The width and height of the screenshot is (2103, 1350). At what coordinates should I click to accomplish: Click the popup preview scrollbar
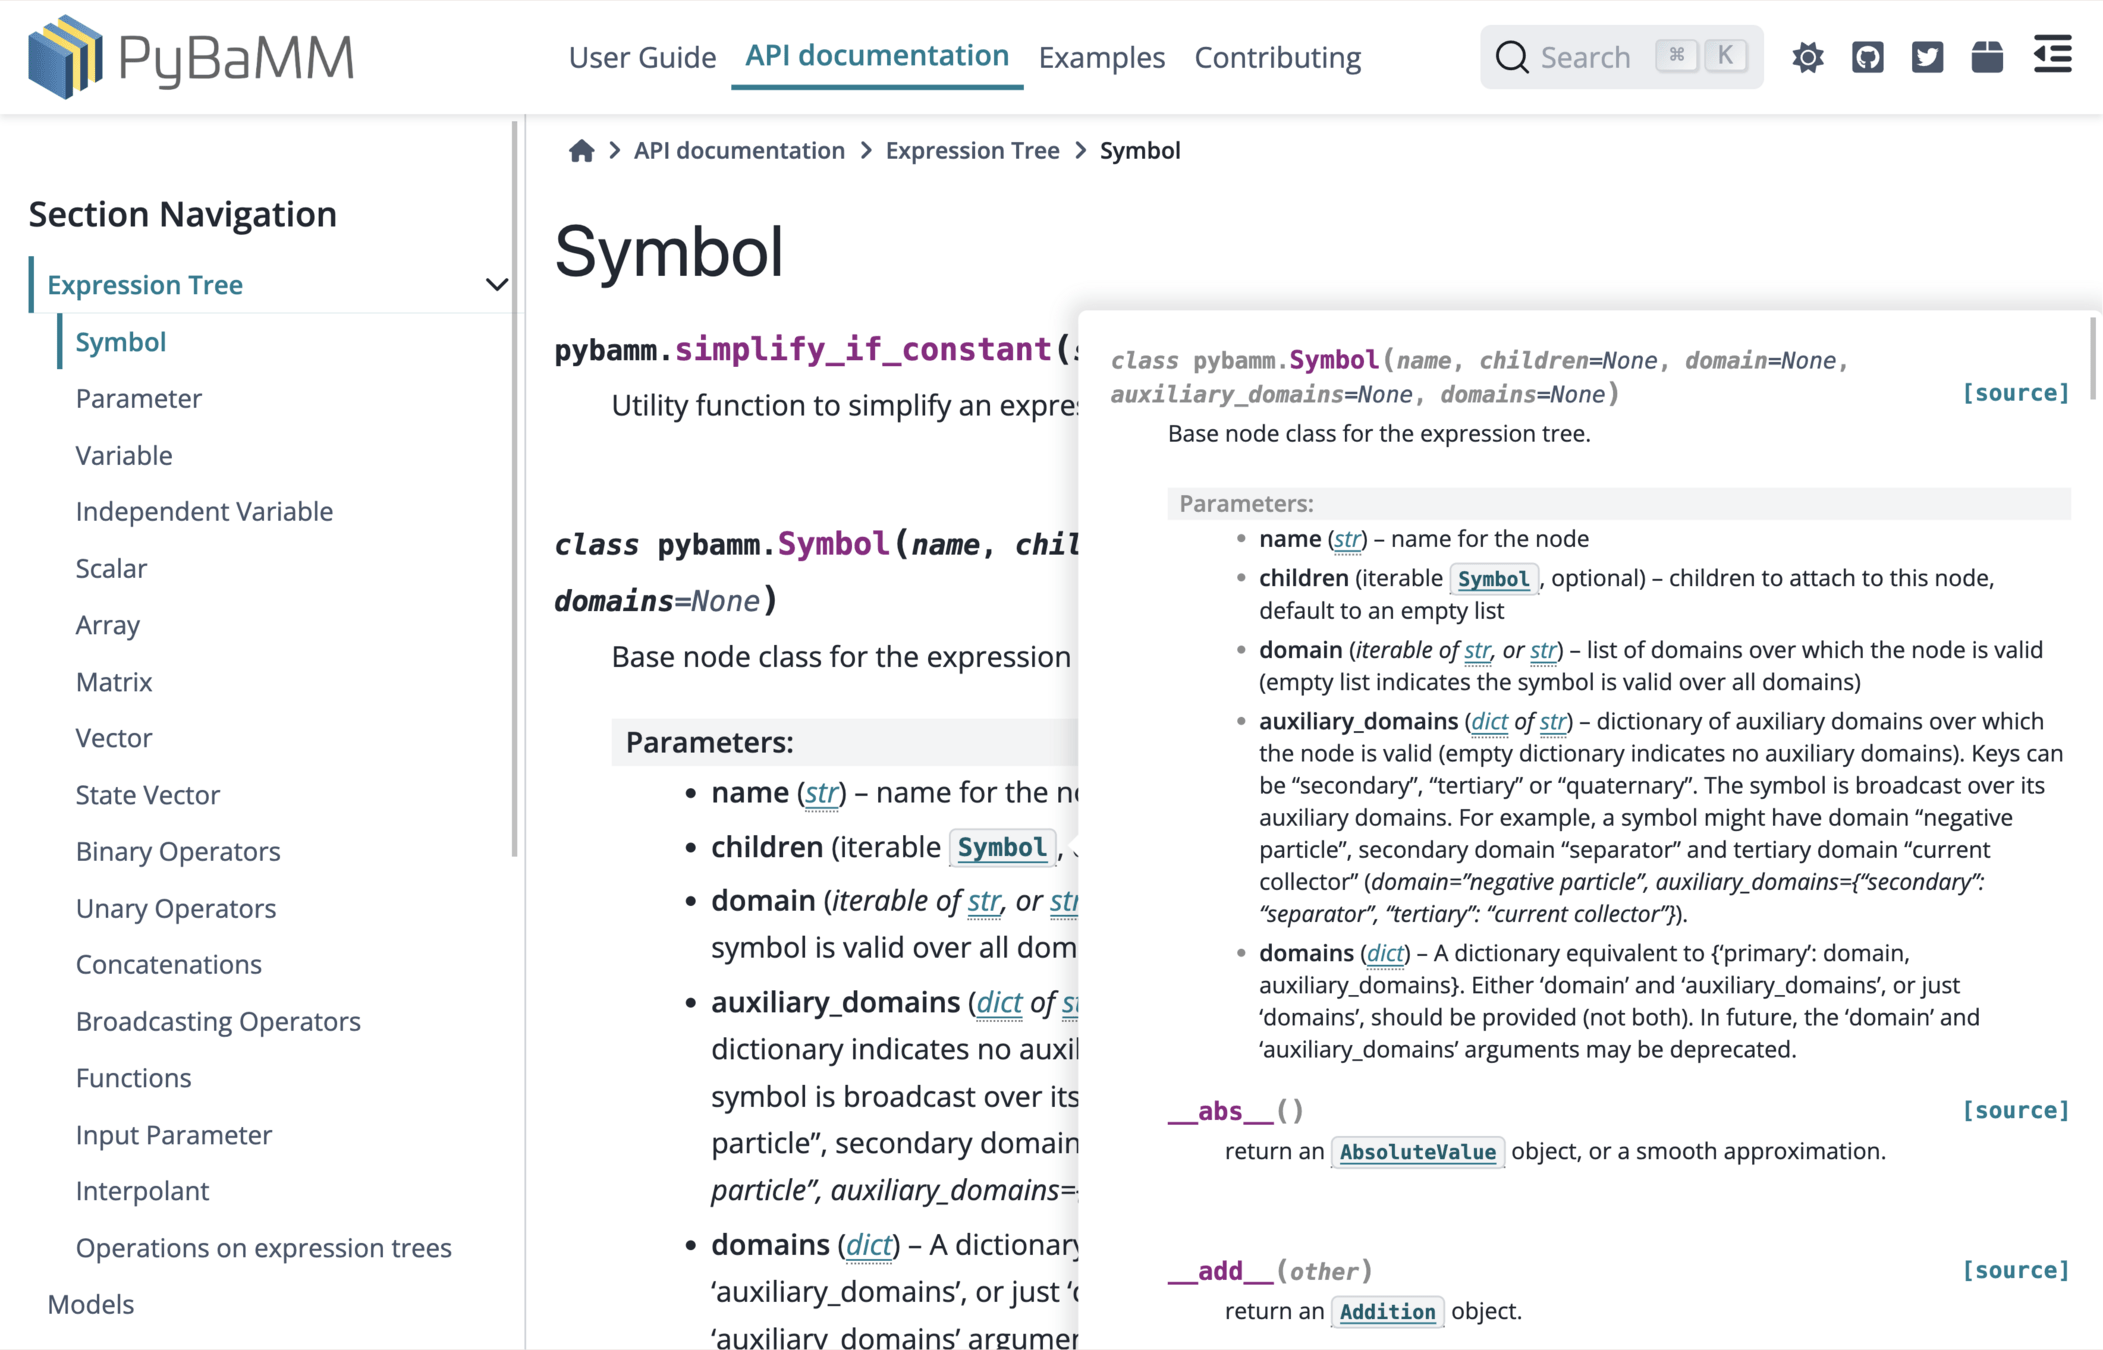2091,360
